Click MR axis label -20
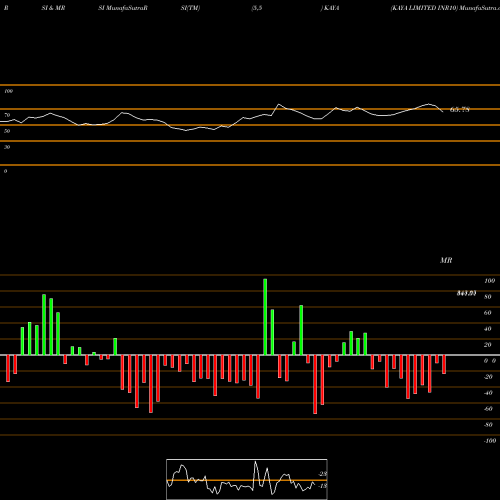 click(488, 377)
